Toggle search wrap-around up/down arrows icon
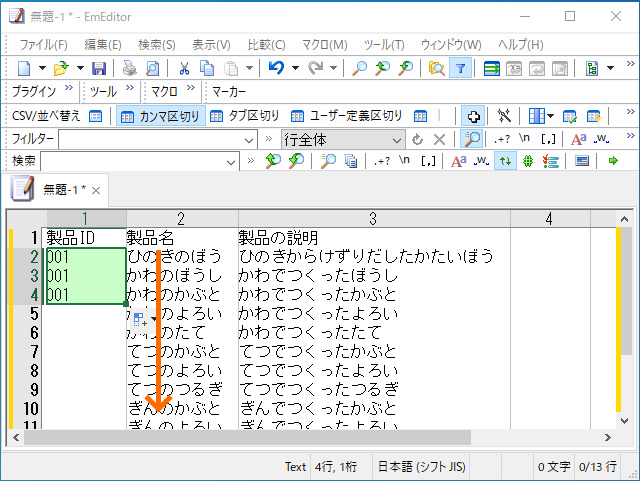Image resolution: width=640 pixels, height=481 pixels. [505, 161]
